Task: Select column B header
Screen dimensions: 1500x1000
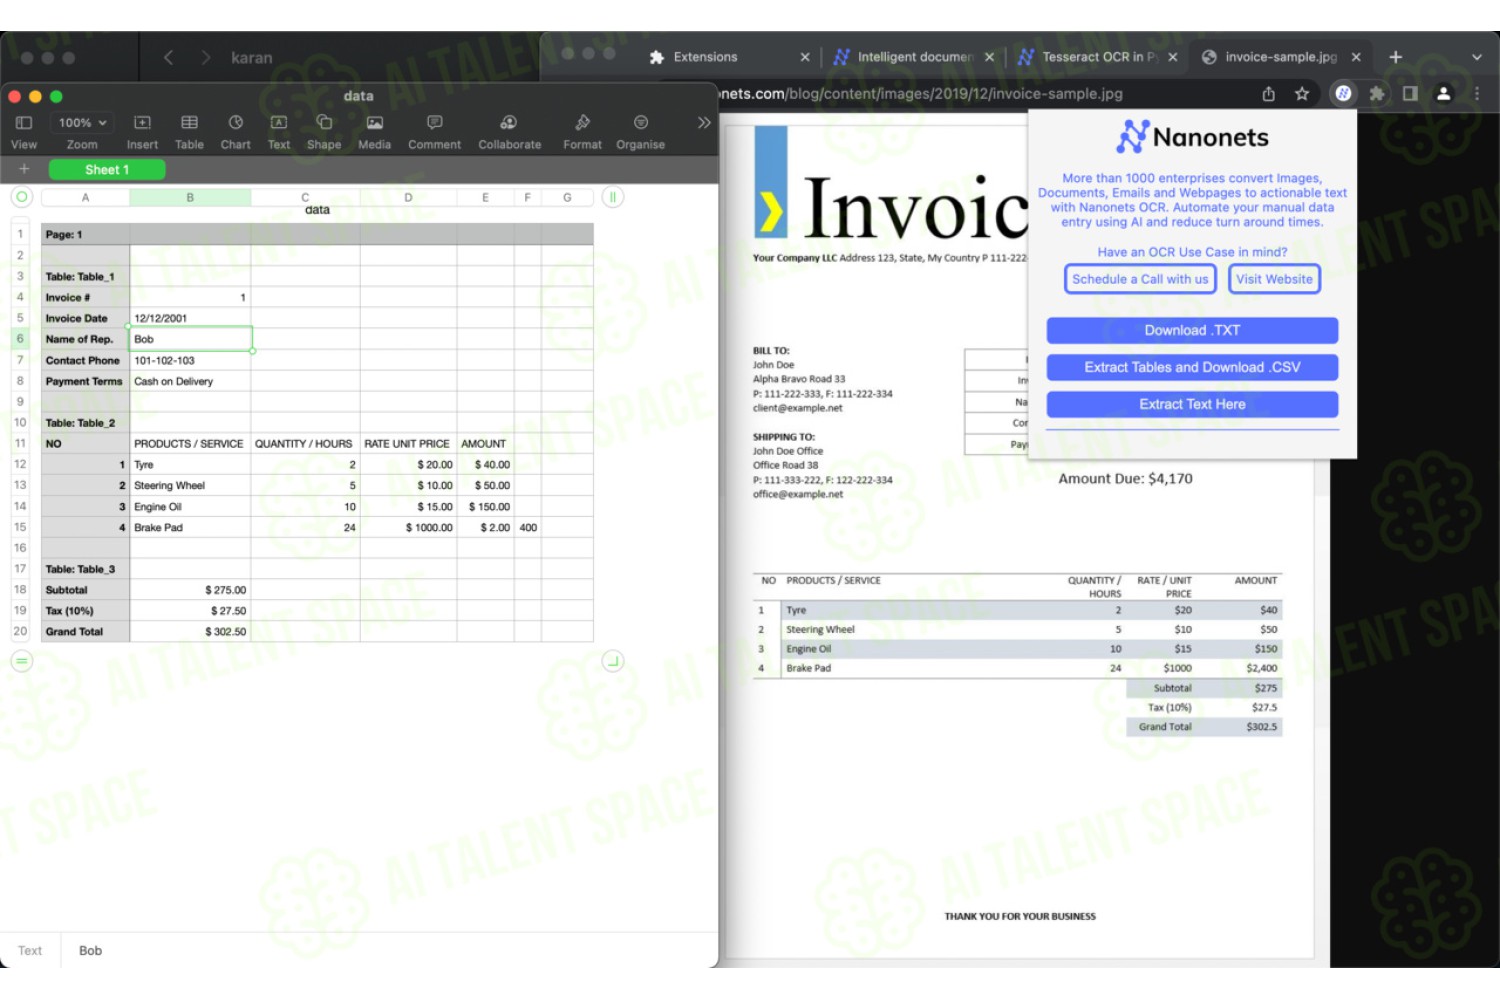Action: tap(190, 198)
